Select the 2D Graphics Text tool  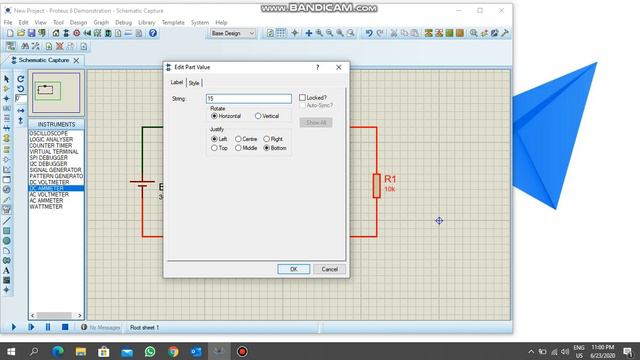pos(7,270)
